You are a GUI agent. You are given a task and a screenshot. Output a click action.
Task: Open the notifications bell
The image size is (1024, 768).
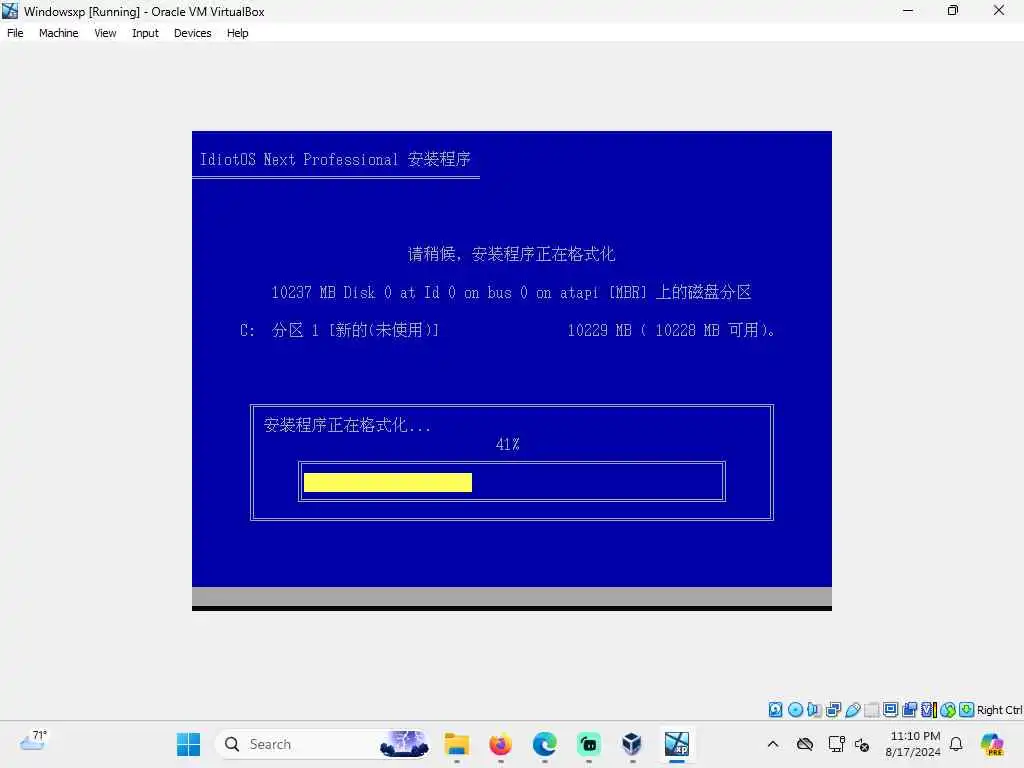(x=956, y=744)
